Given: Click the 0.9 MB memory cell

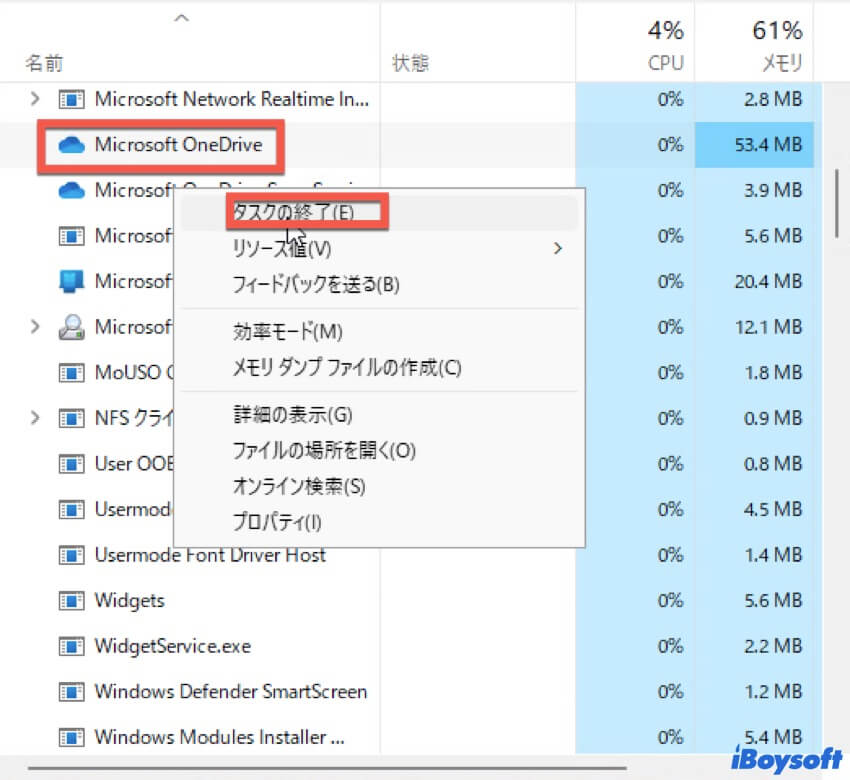Looking at the screenshot, I should pos(754,418).
